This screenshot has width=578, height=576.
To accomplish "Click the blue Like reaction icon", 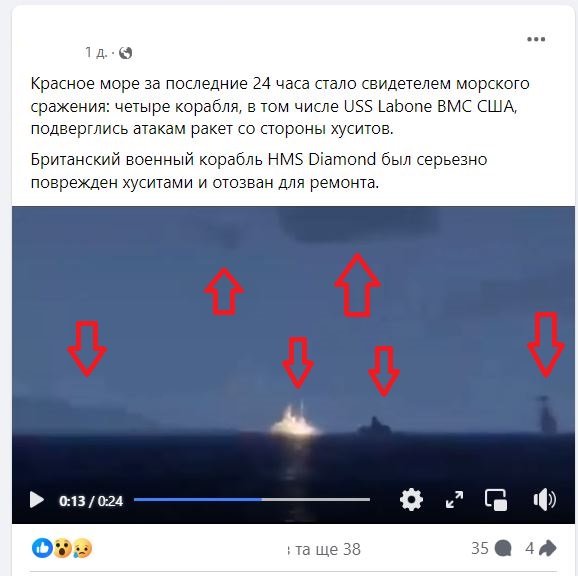I will 42,548.
